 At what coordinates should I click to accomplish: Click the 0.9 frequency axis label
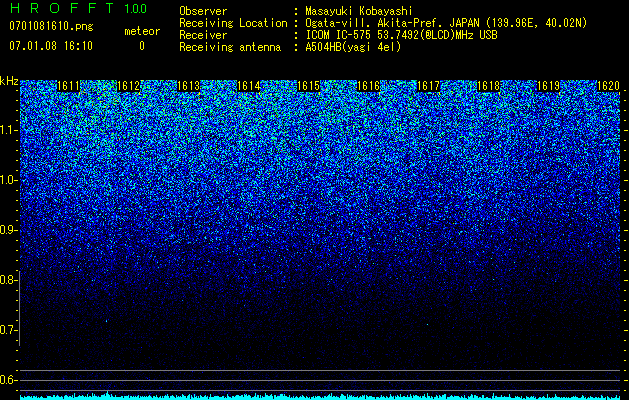8,230
